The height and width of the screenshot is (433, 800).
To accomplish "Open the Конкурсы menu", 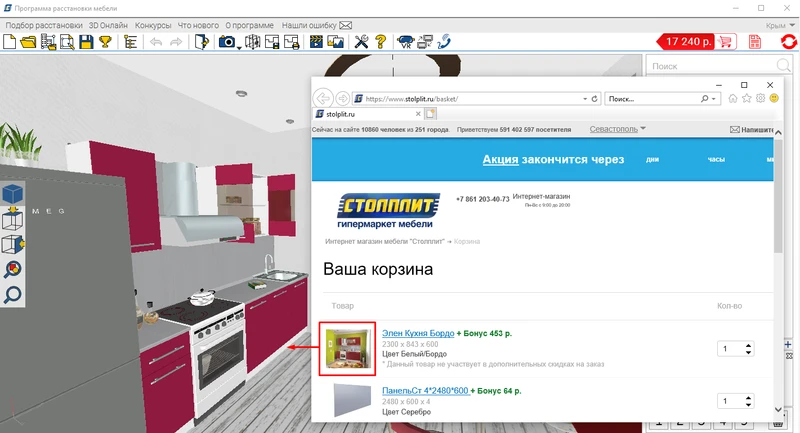I will 152,23.
